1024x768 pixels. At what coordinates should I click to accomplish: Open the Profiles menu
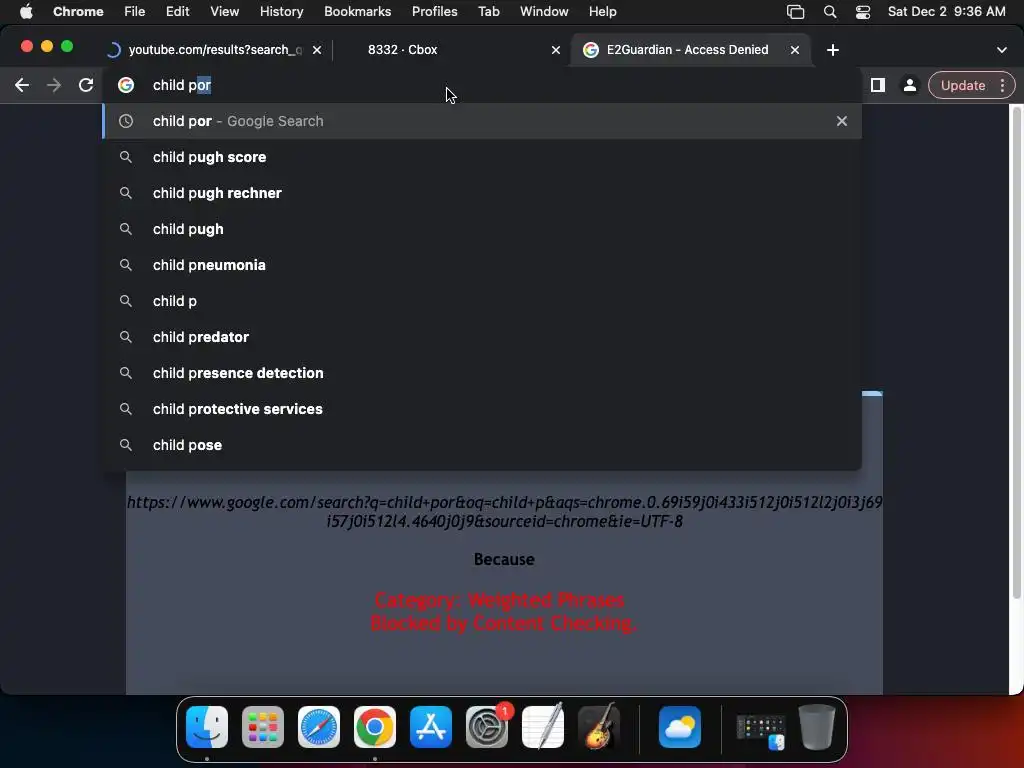click(434, 12)
